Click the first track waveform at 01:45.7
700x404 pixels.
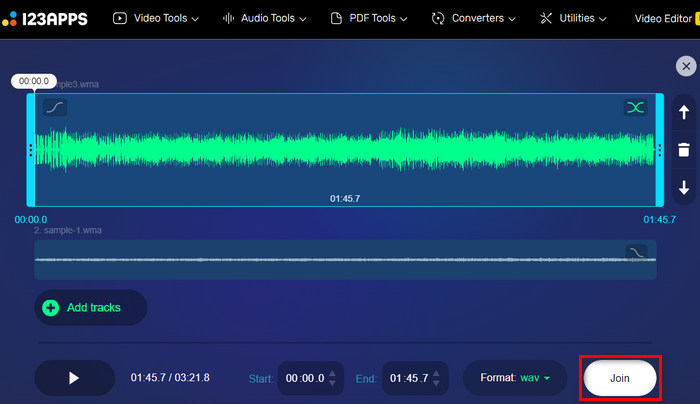345,150
